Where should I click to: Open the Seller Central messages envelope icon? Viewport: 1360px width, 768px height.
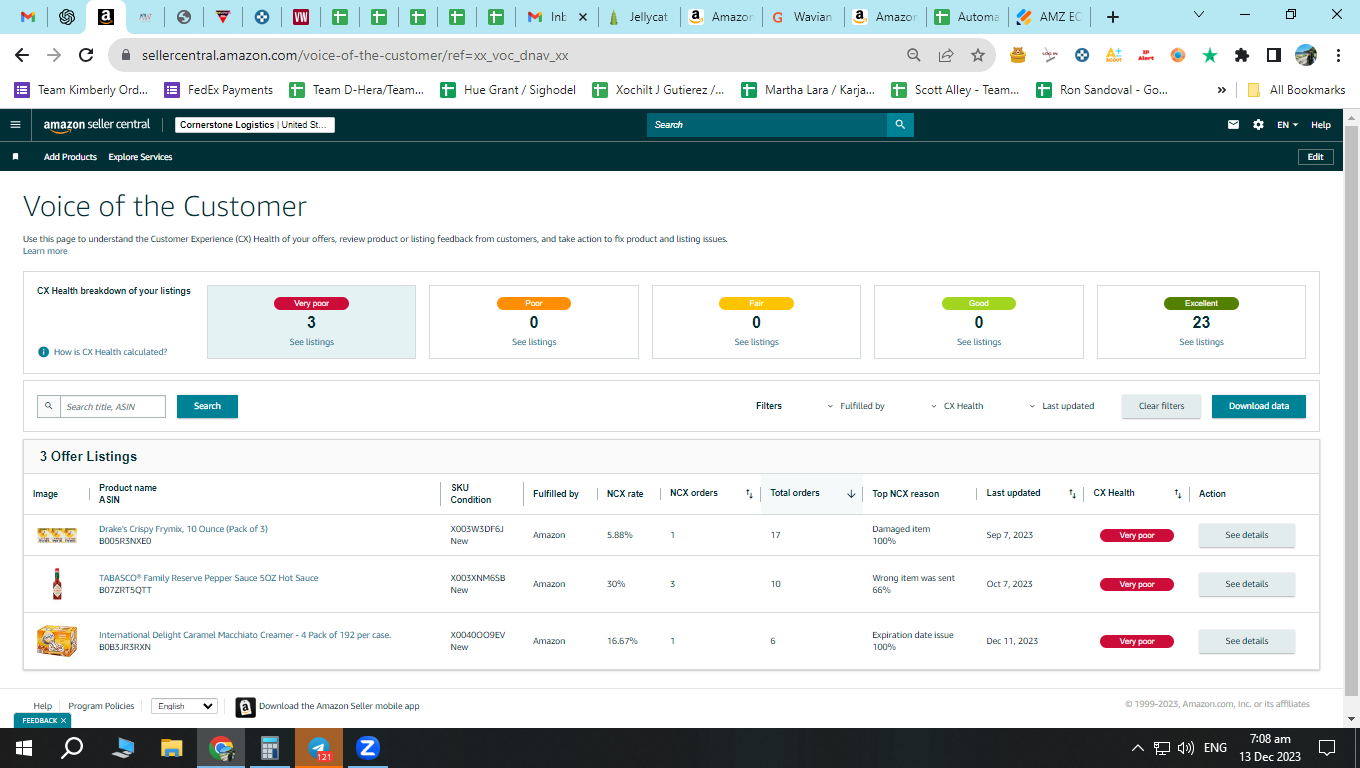pyautogui.click(x=1234, y=125)
